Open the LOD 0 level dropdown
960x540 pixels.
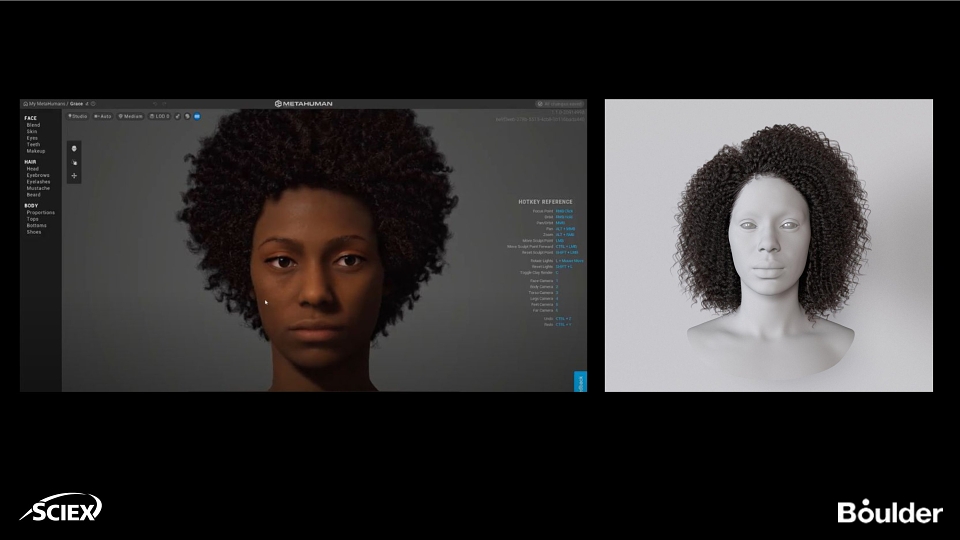pos(160,116)
